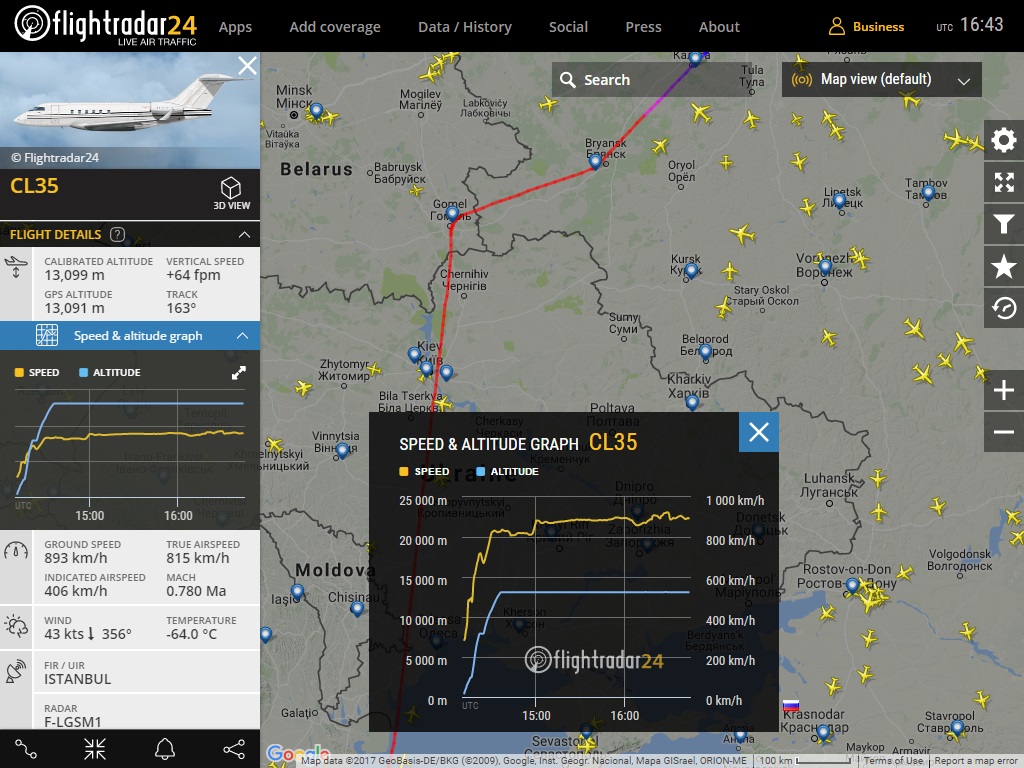Viewport: 1024px width, 768px height.
Task: Click the Business account link
Action: click(866, 27)
